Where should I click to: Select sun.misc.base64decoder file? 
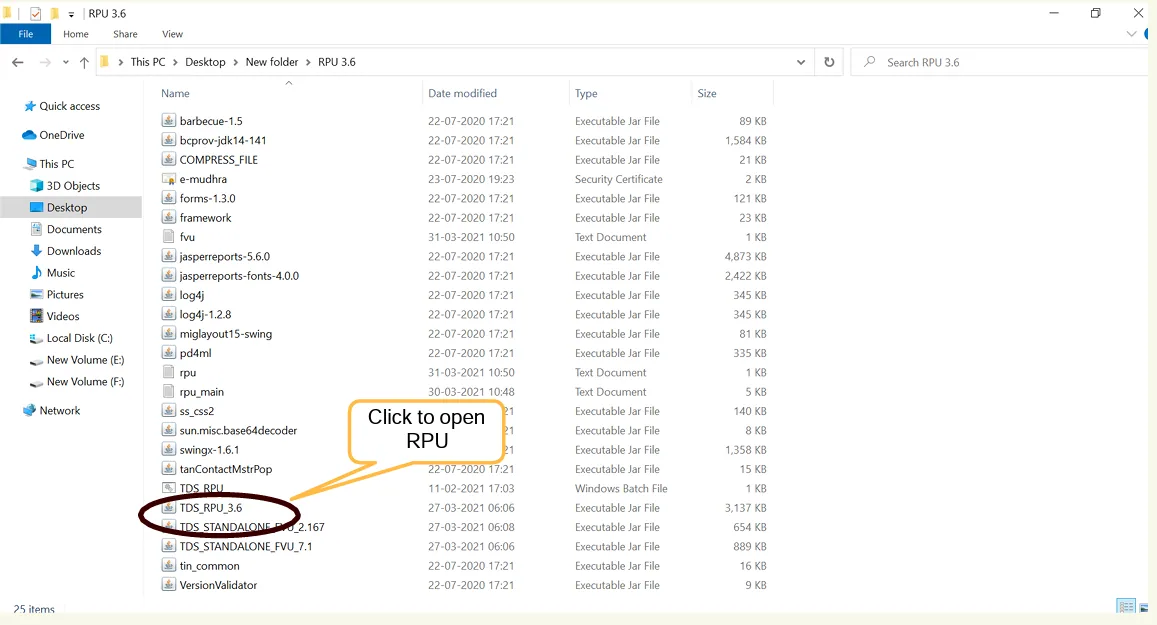(238, 430)
